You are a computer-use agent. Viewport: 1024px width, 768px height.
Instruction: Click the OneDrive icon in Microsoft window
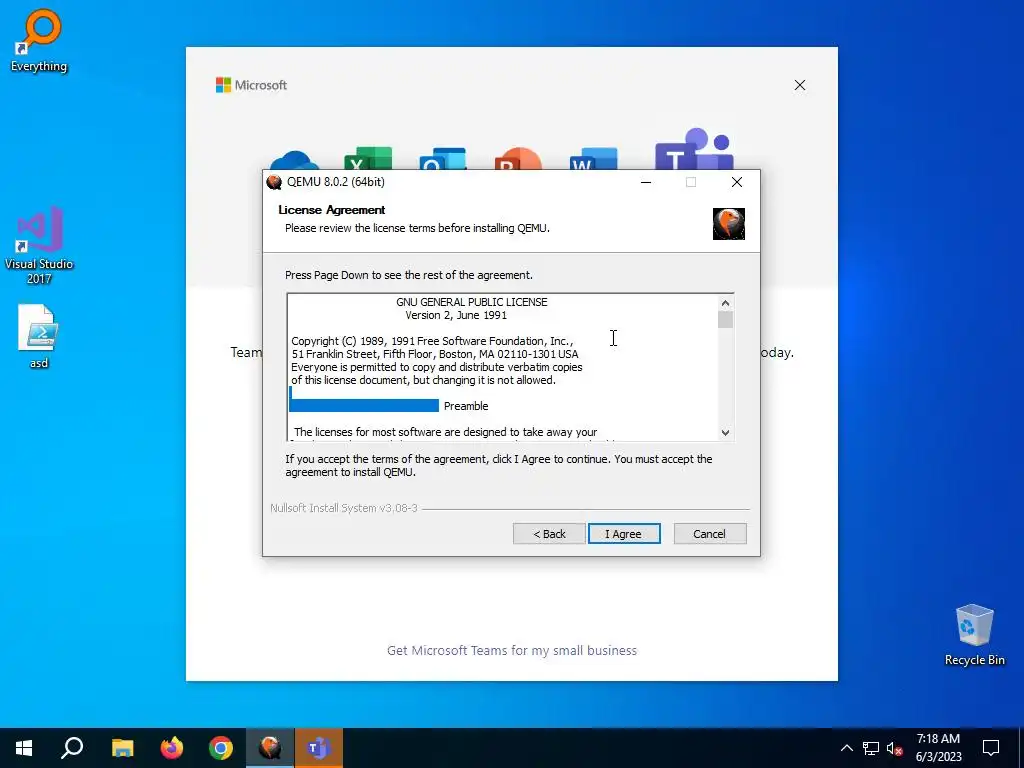(x=295, y=160)
